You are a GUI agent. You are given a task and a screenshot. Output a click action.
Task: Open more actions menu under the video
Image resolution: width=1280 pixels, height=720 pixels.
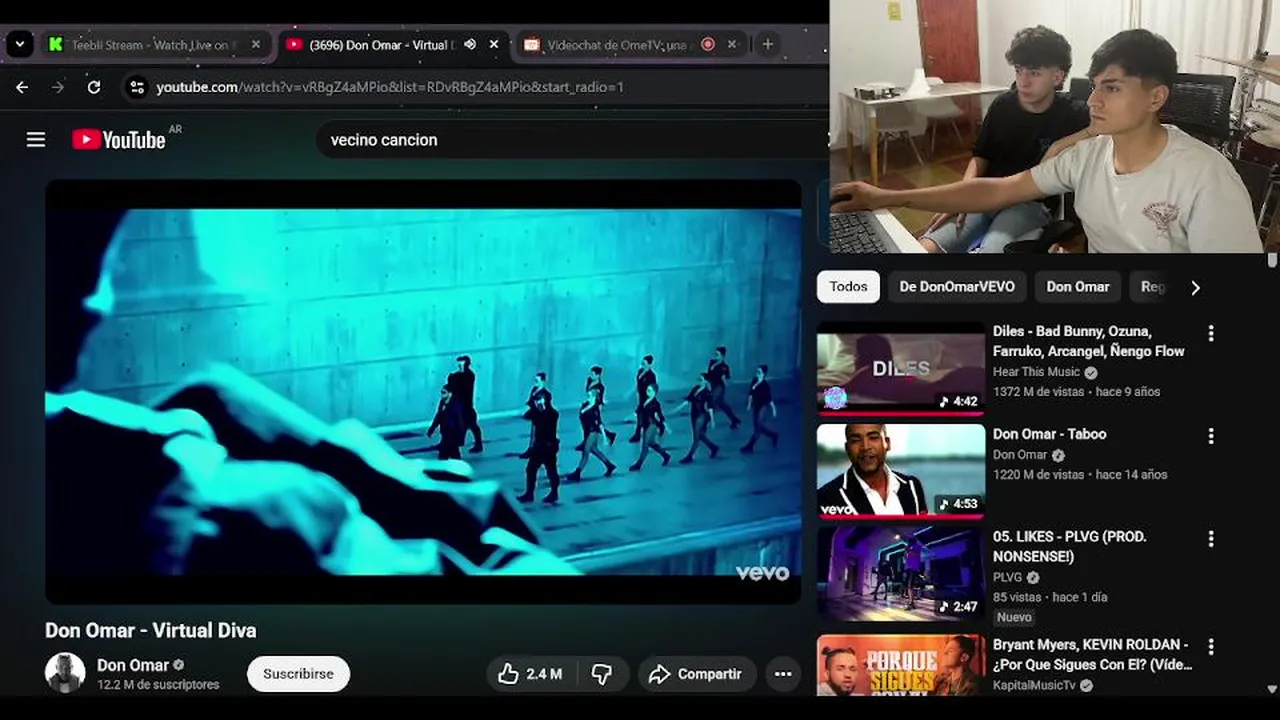point(783,674)
